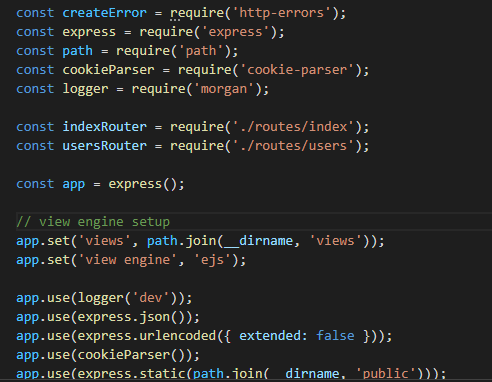Click the indexRouter variable name
Image resolution: width=492 pixels, height=382 pixels.
click(104, 127)
